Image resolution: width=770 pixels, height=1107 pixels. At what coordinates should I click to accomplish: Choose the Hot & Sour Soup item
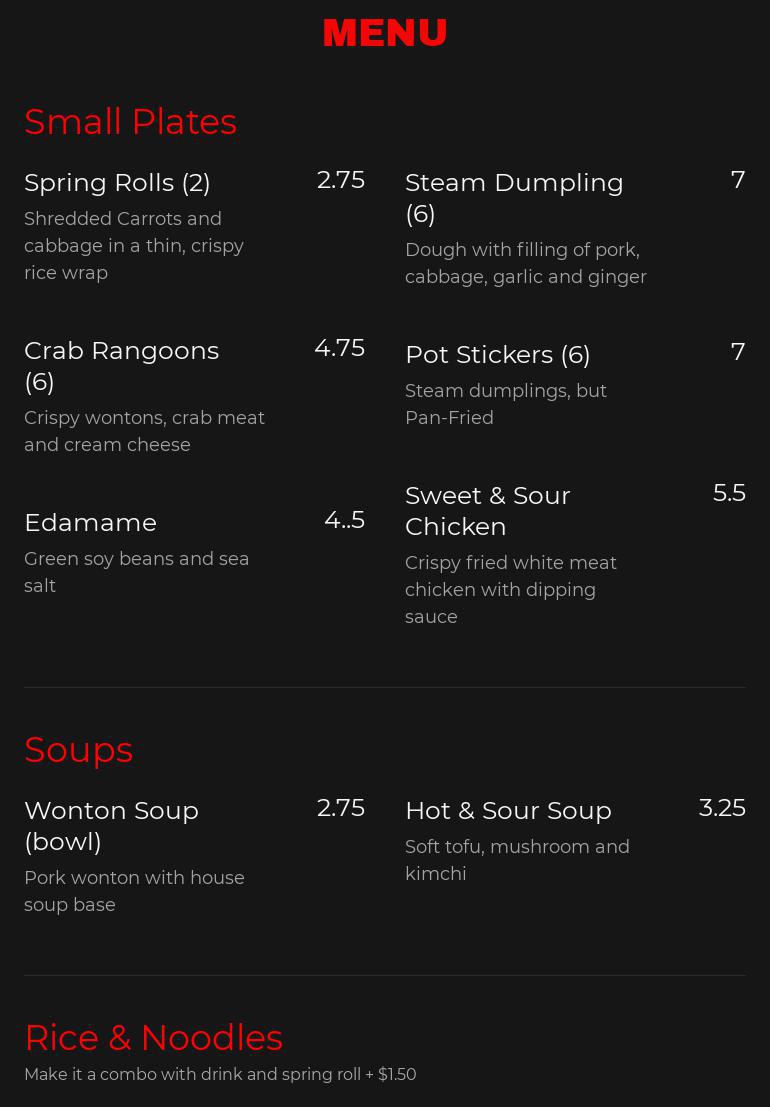tap(508, 811)
